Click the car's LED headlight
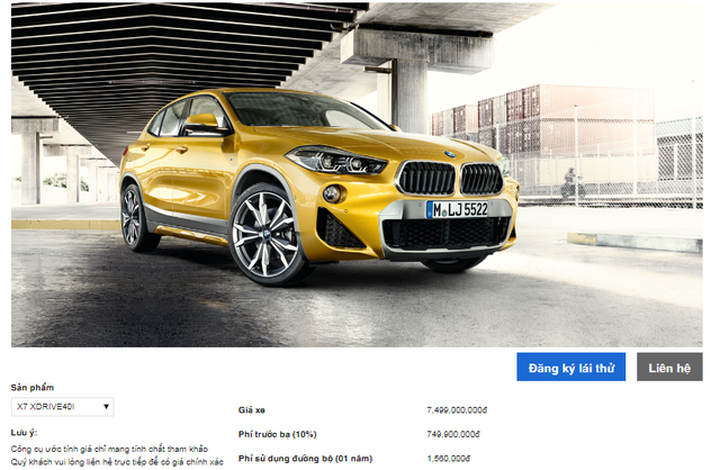 point(336,160)
